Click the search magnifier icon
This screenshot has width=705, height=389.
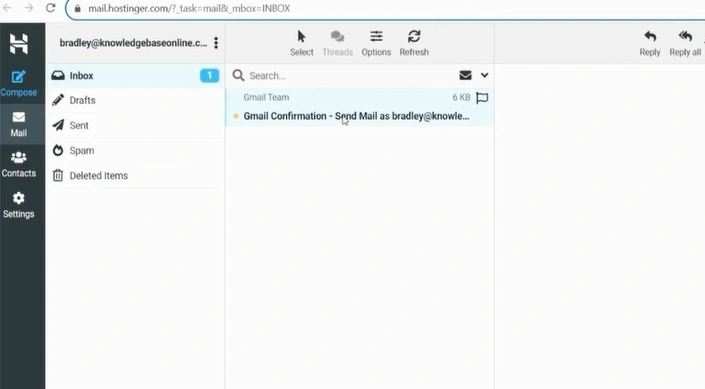click(x=238, y=76)
